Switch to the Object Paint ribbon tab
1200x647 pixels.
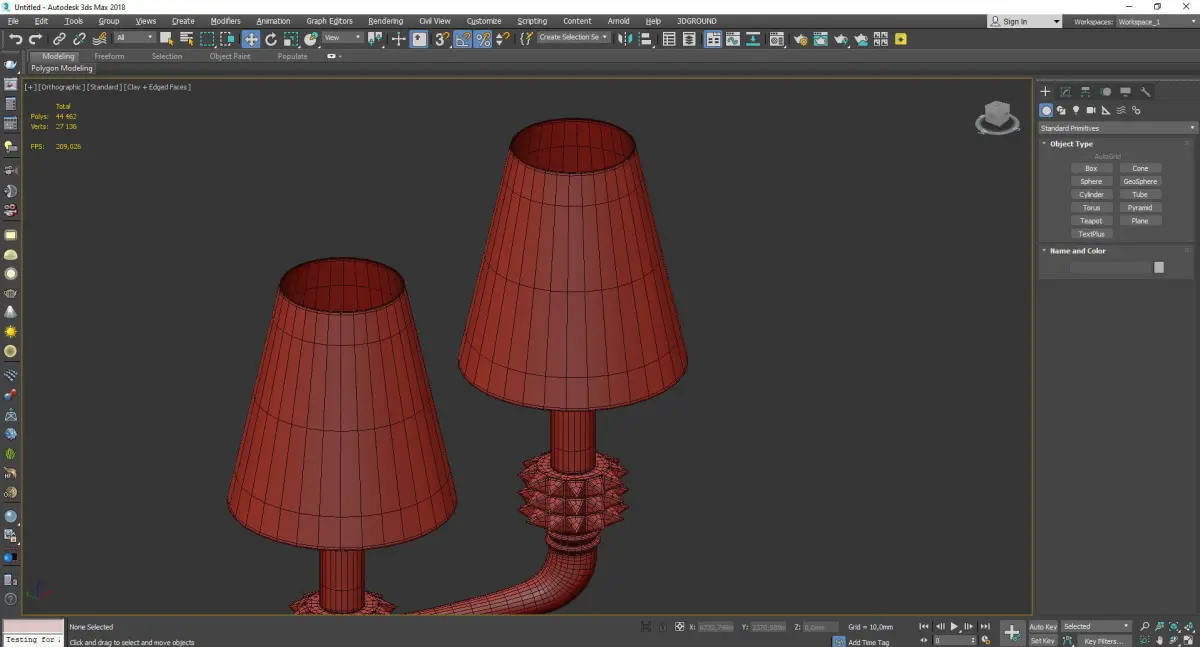click(x=230, y=57)
